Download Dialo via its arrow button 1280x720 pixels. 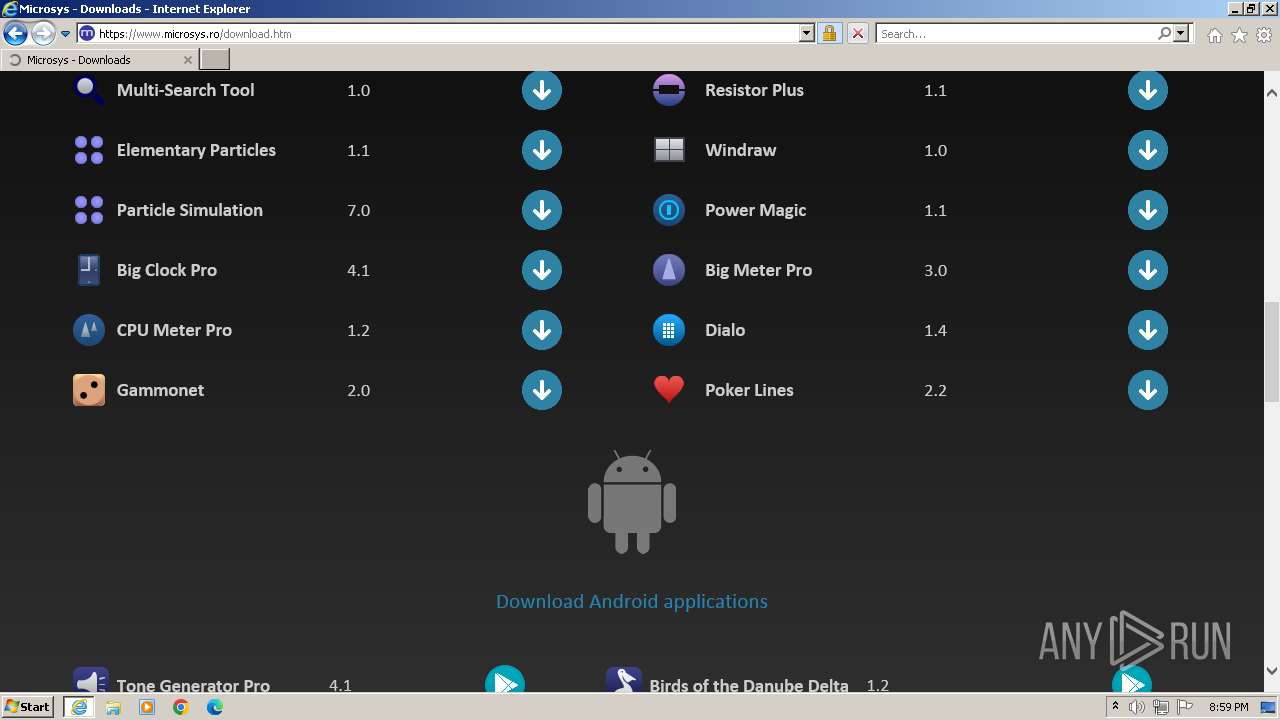tap(1147, 330)
